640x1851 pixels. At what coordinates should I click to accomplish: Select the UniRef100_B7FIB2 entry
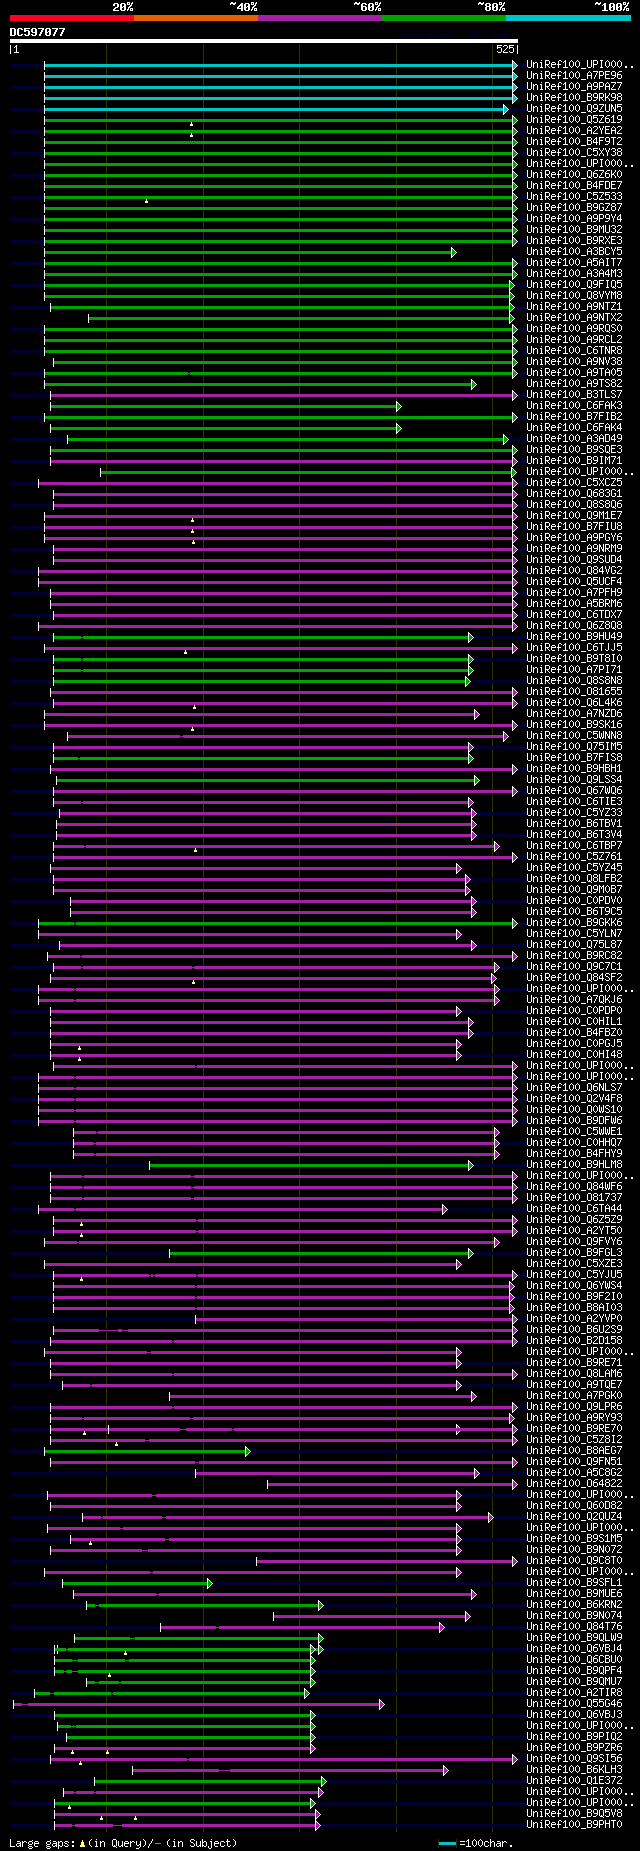[574, 417]
